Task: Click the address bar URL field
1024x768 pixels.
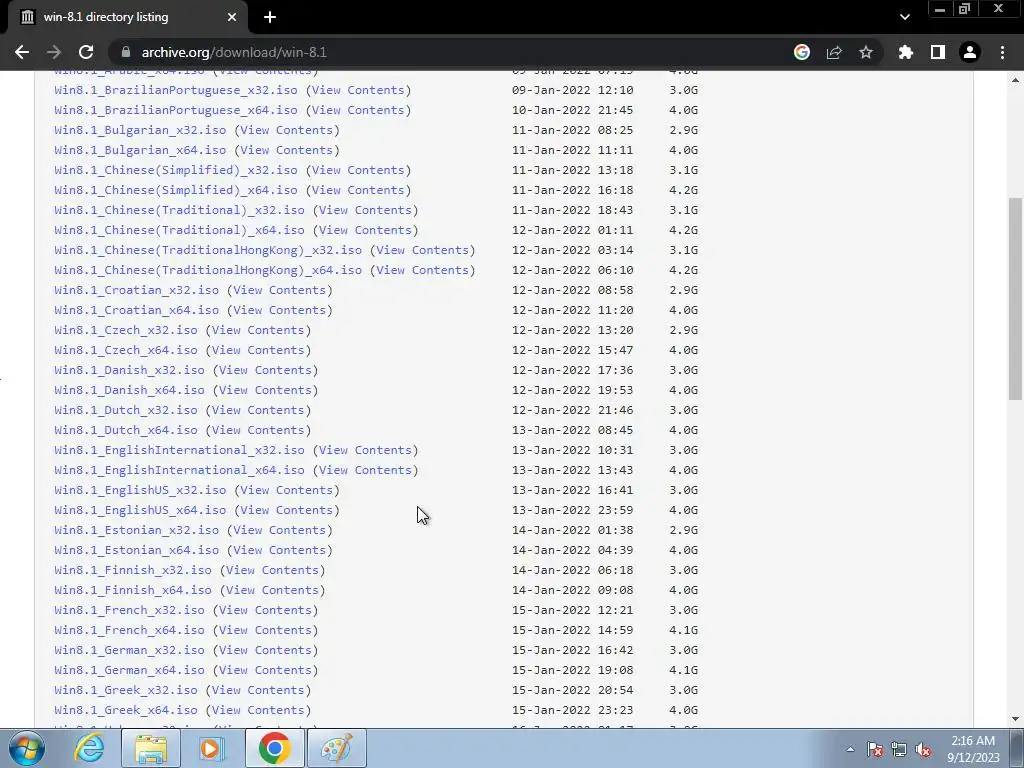Action: pyautogui.click(x=451, y=52)
